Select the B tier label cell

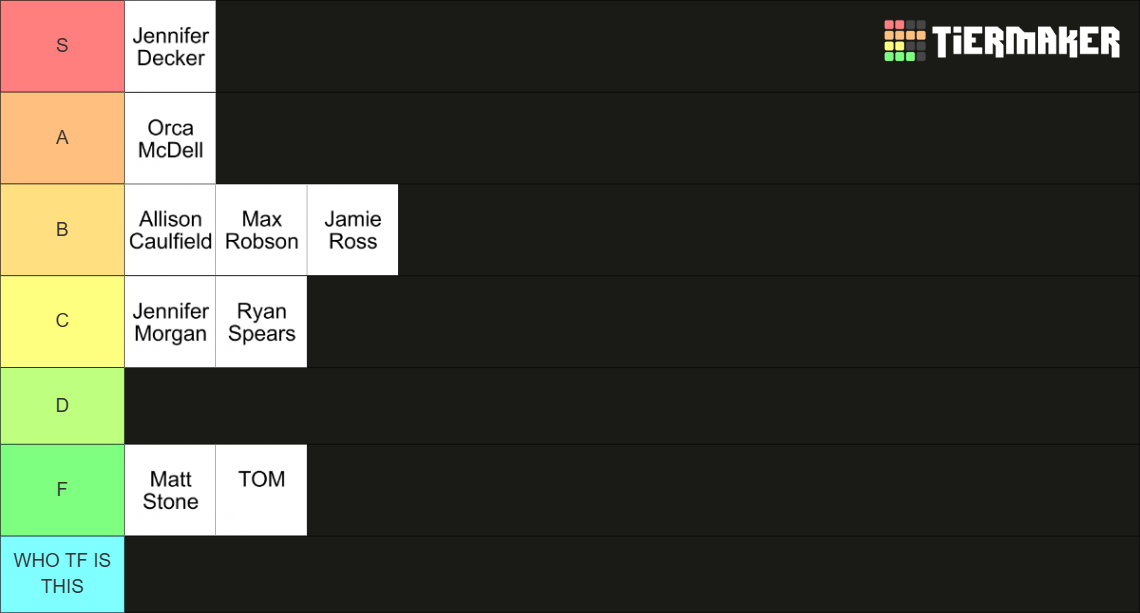tap(62, 230)
